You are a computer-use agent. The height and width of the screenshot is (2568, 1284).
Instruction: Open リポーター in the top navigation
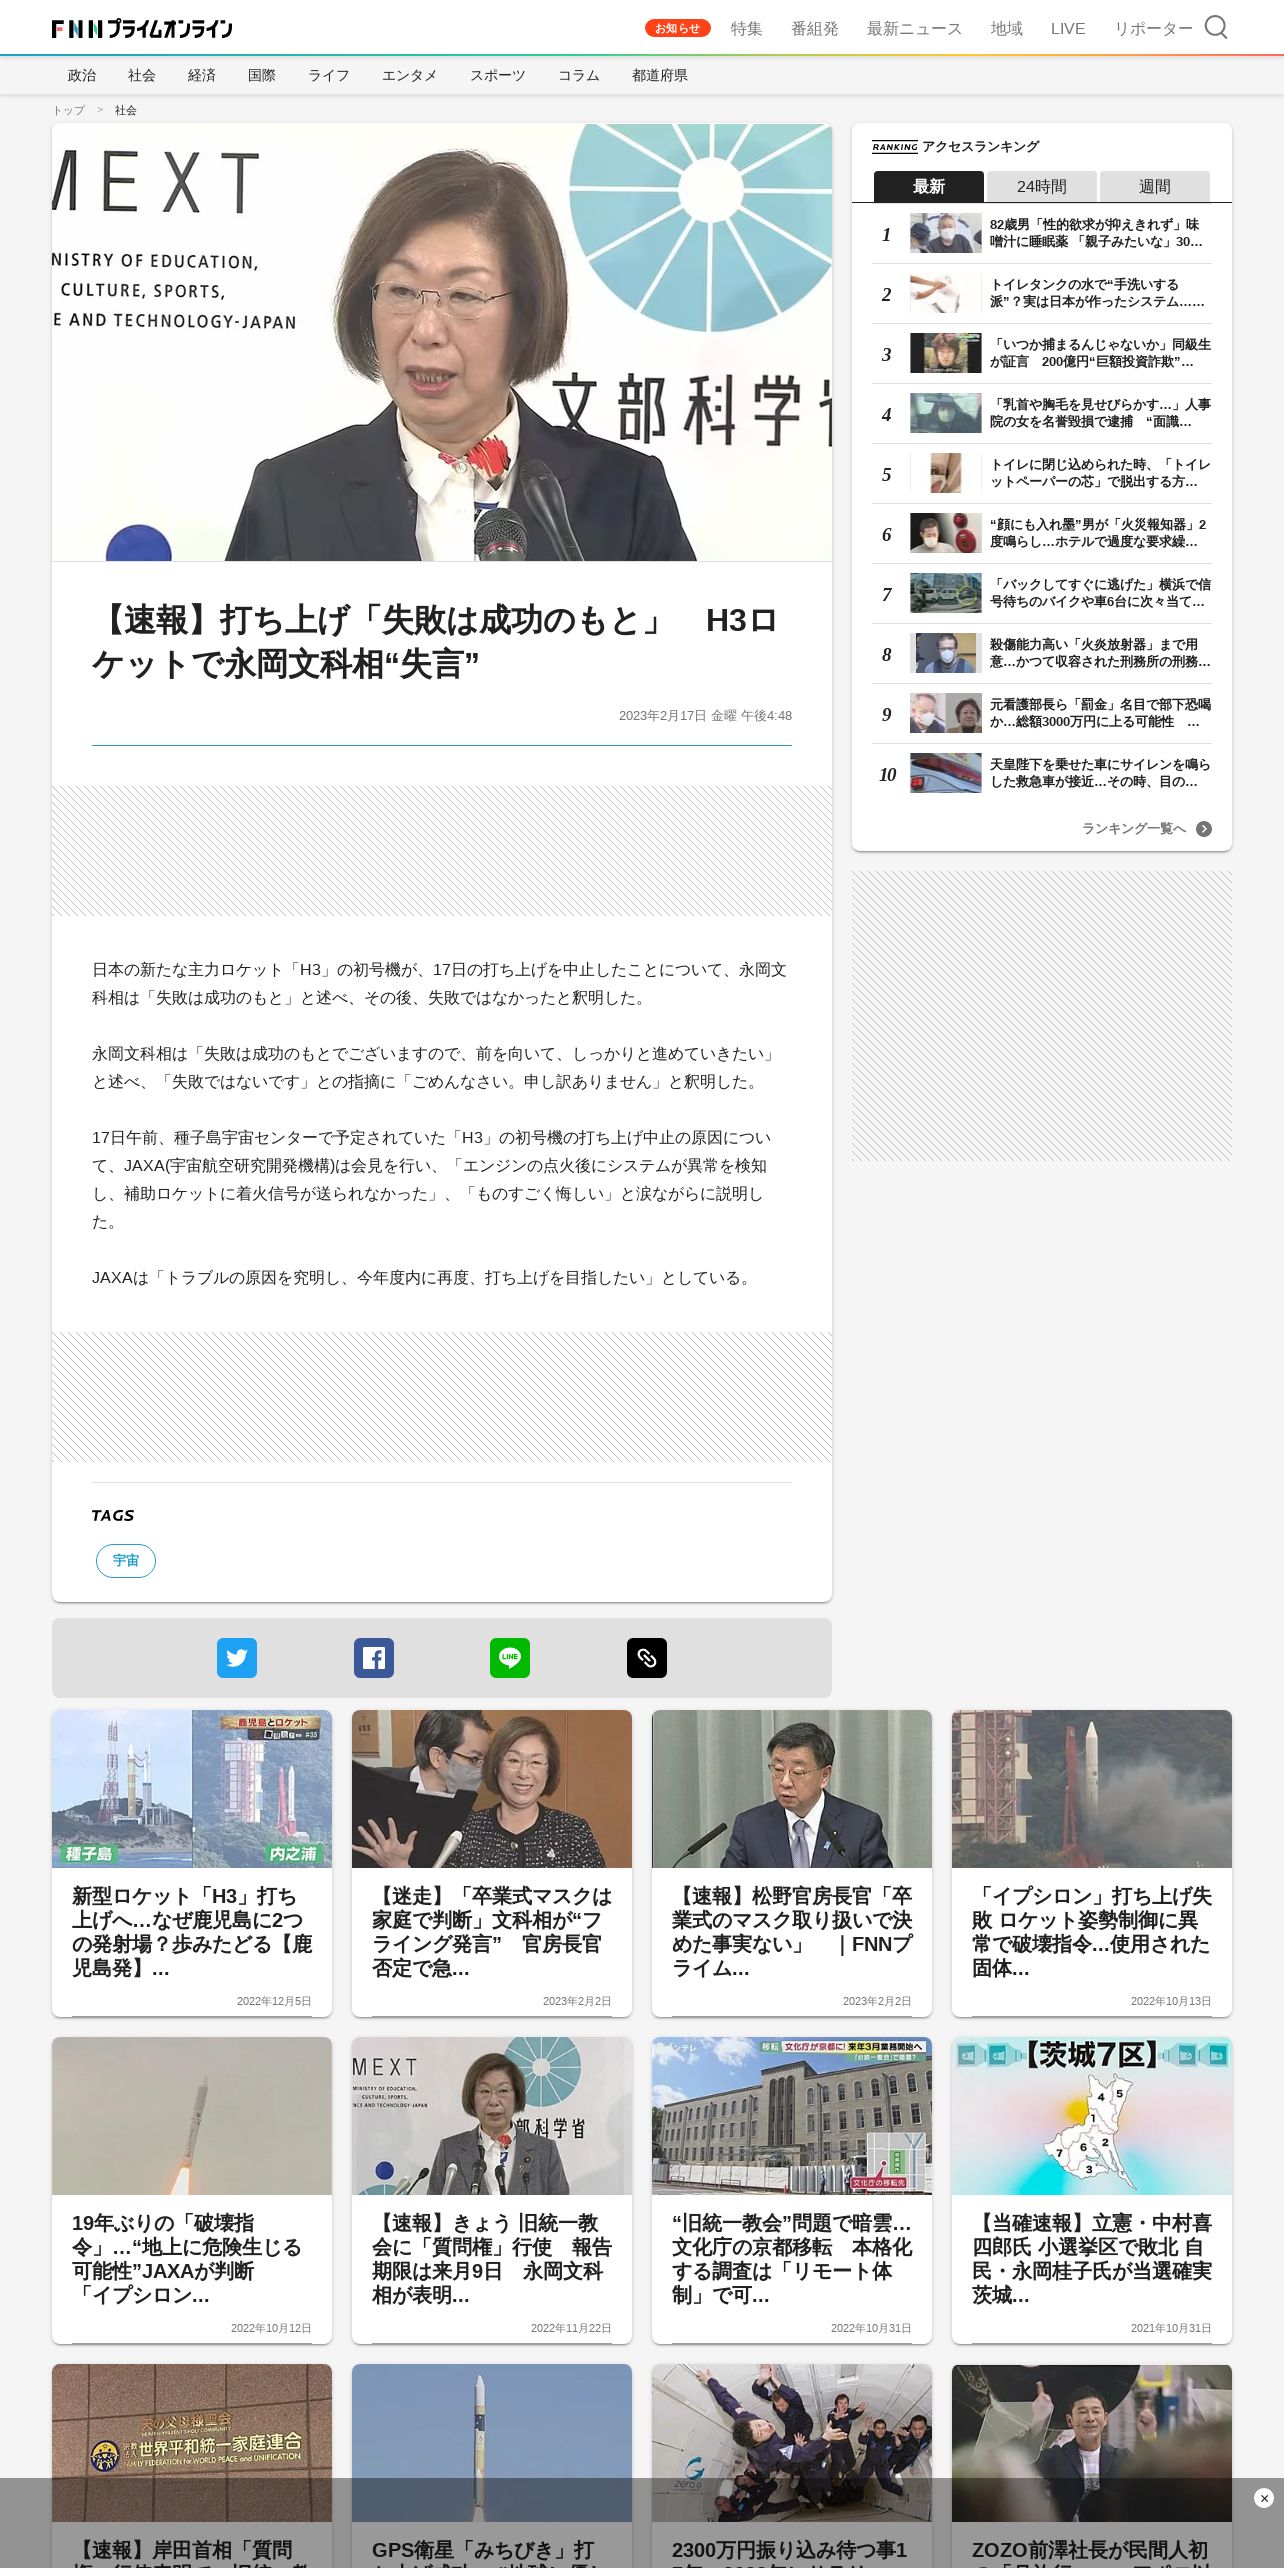[1153, 29]
